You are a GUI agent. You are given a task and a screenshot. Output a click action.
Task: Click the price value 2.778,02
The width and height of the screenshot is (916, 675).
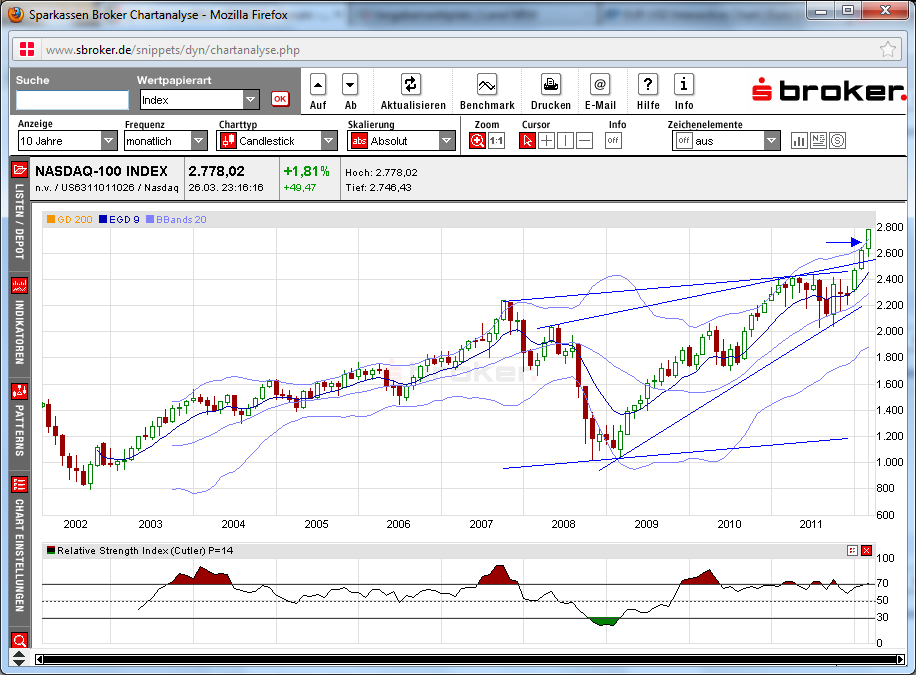(x=216, y=171)
